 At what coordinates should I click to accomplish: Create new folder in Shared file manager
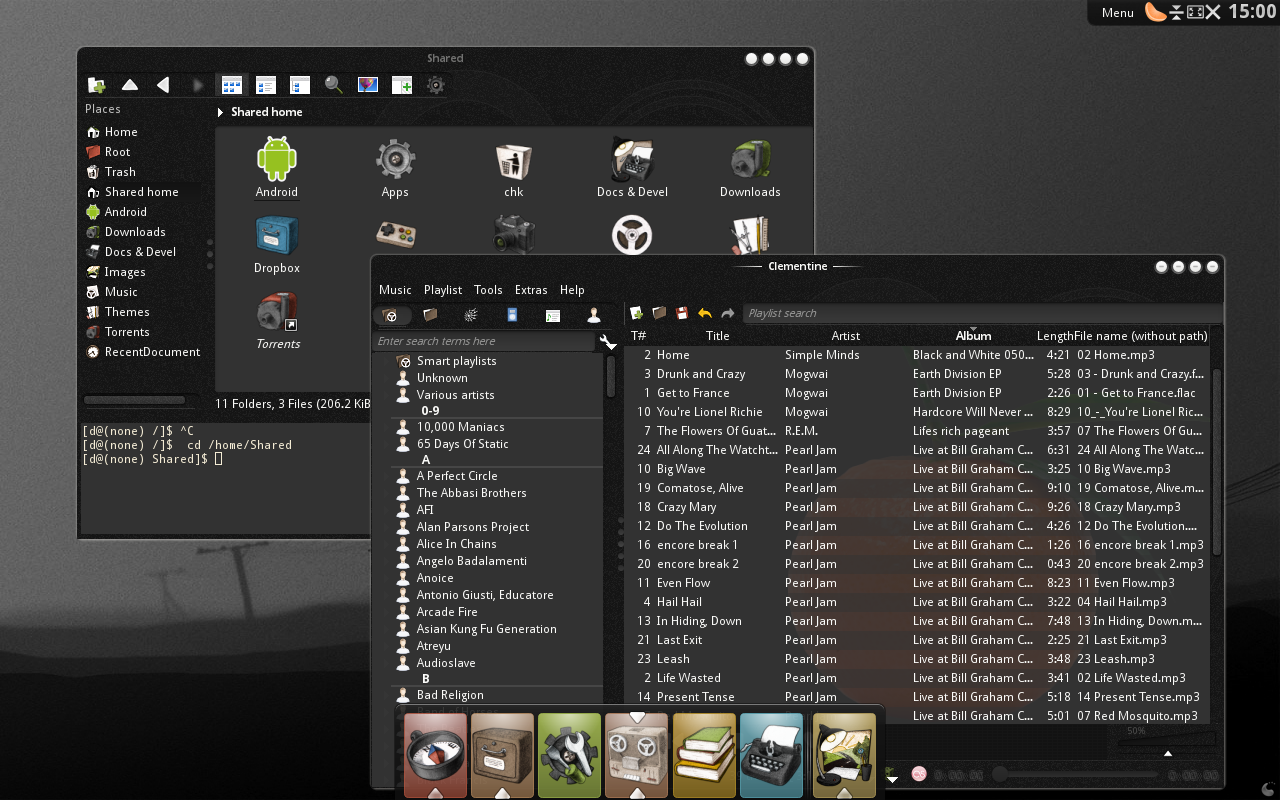[x=97, y=85]
